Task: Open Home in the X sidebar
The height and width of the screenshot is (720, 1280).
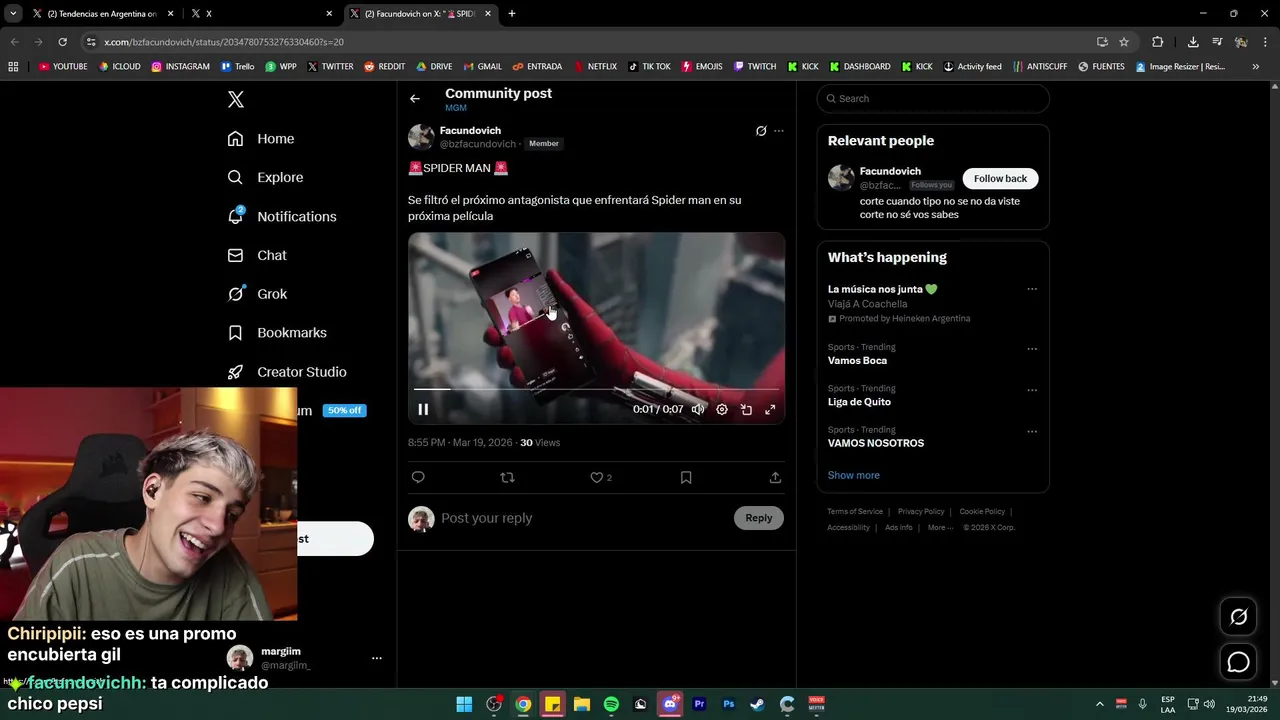Action: pyautogui.click(x=261, y=139)
